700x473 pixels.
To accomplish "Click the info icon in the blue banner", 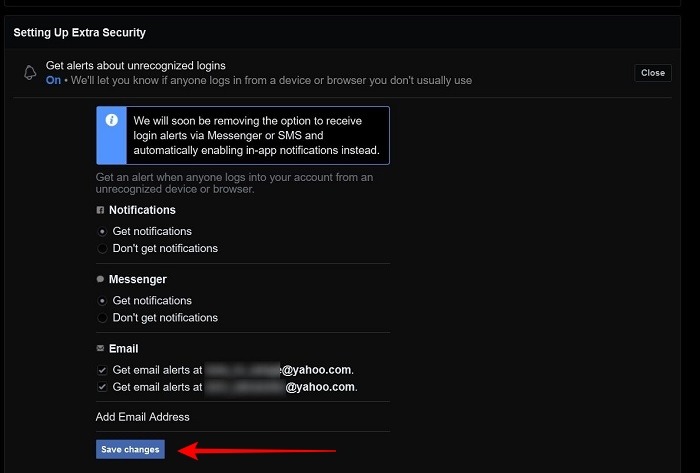I will pyautogui.click(x=112, y=120).
